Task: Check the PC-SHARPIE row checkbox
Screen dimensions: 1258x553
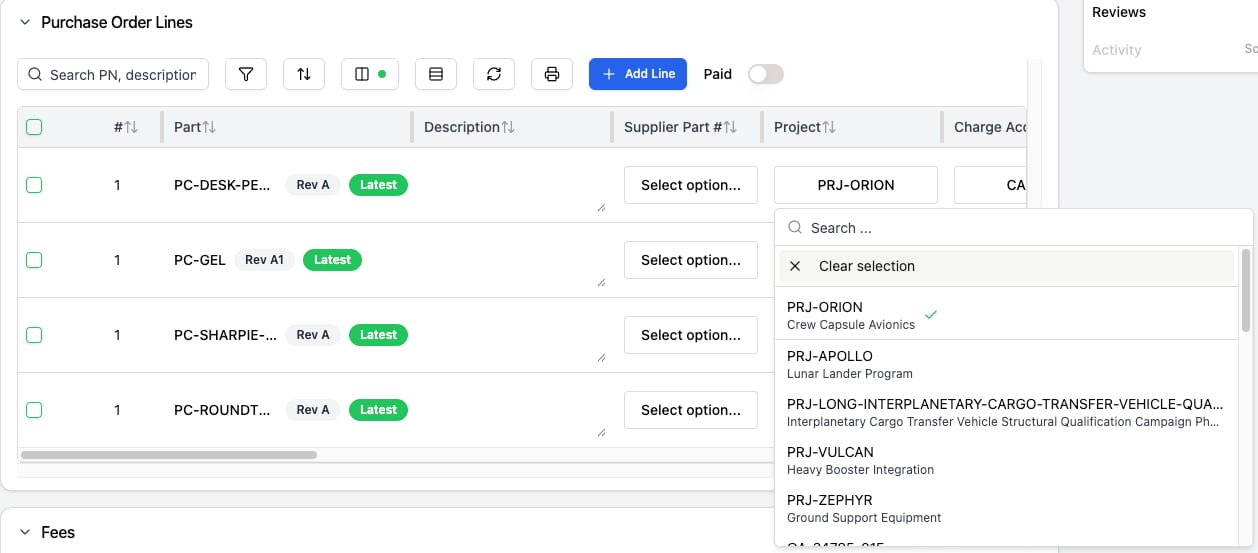Action: [34, 335]
